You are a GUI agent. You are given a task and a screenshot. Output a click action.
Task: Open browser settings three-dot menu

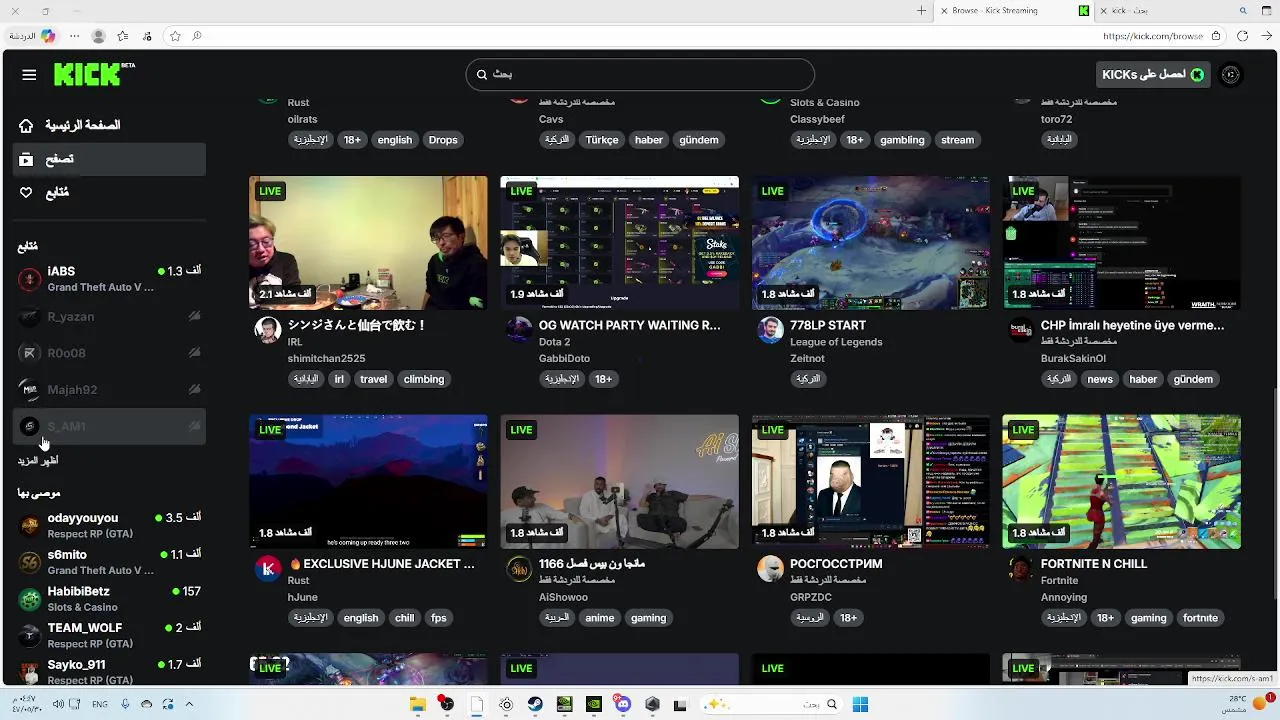tap(74, 36)
